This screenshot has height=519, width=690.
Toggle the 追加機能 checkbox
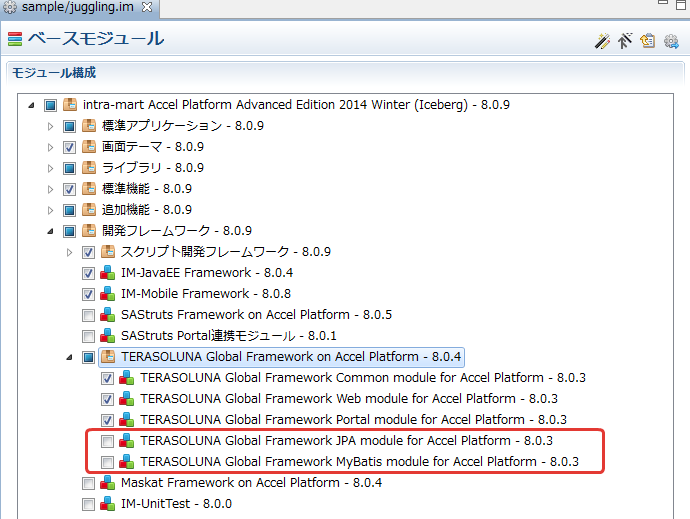69,210
